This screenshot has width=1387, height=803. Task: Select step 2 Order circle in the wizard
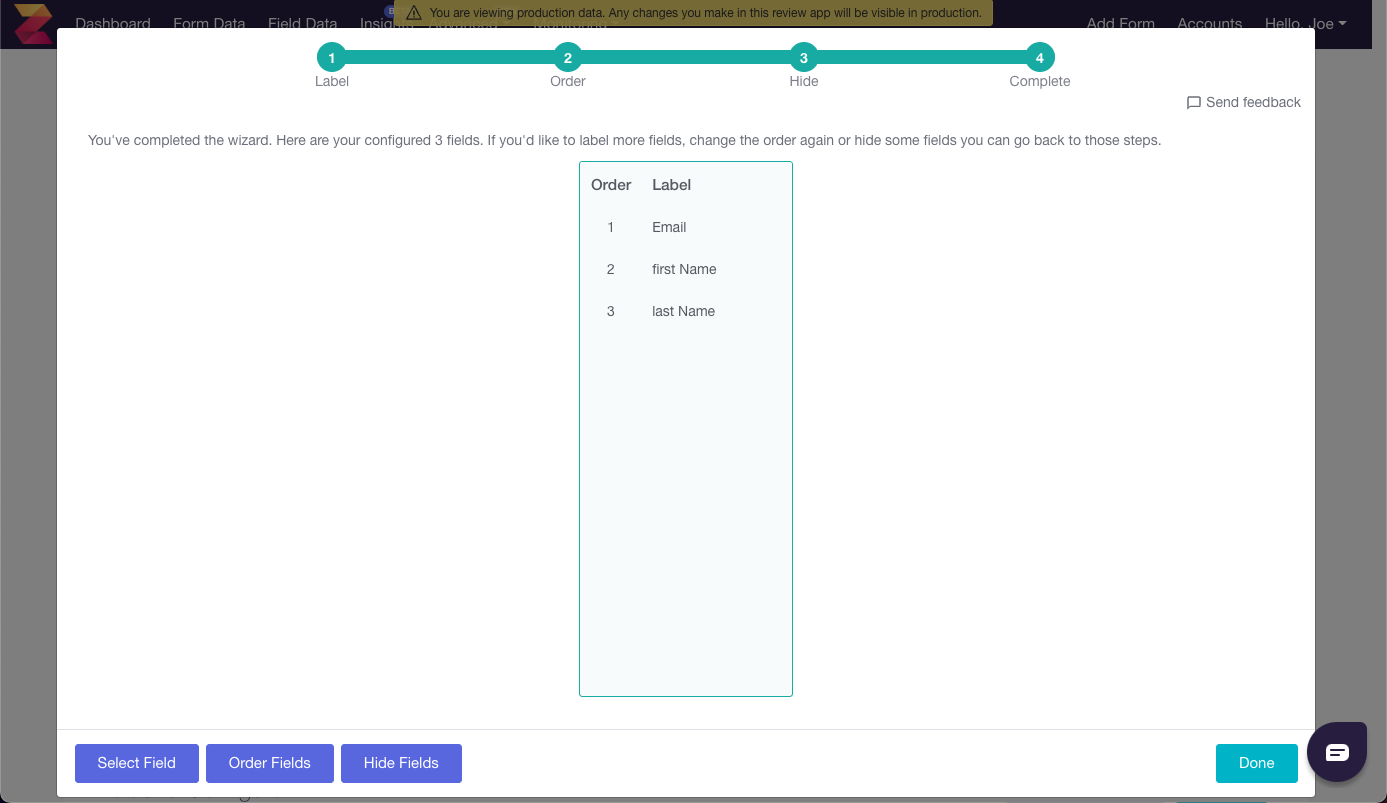click(568, 57)
